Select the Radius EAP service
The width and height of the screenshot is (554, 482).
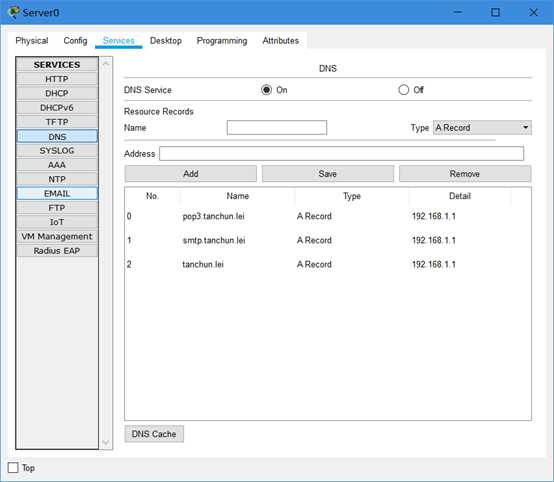click(x=57, y=251)
